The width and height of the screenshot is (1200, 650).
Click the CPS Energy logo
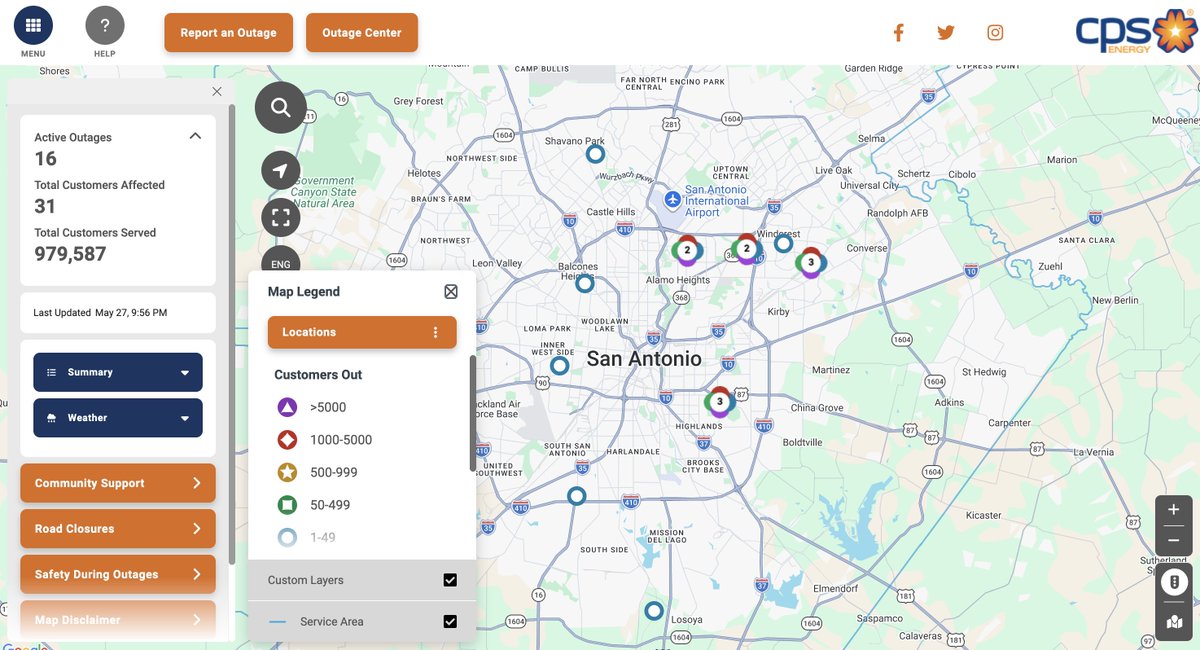click(x=1134, y=33)
